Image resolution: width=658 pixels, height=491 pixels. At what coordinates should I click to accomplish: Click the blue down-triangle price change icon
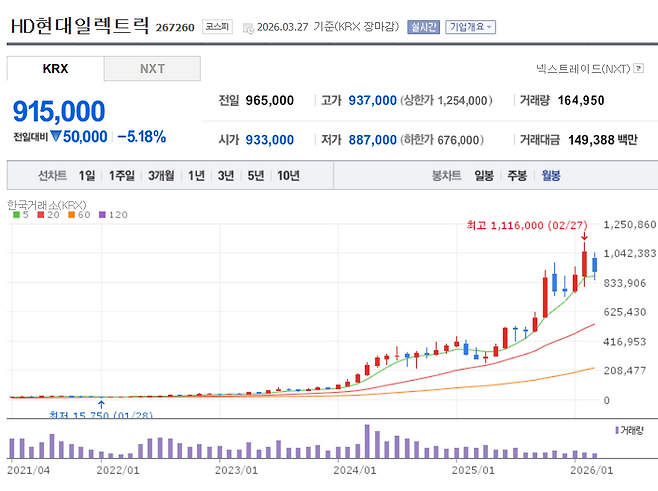(57, 136)
